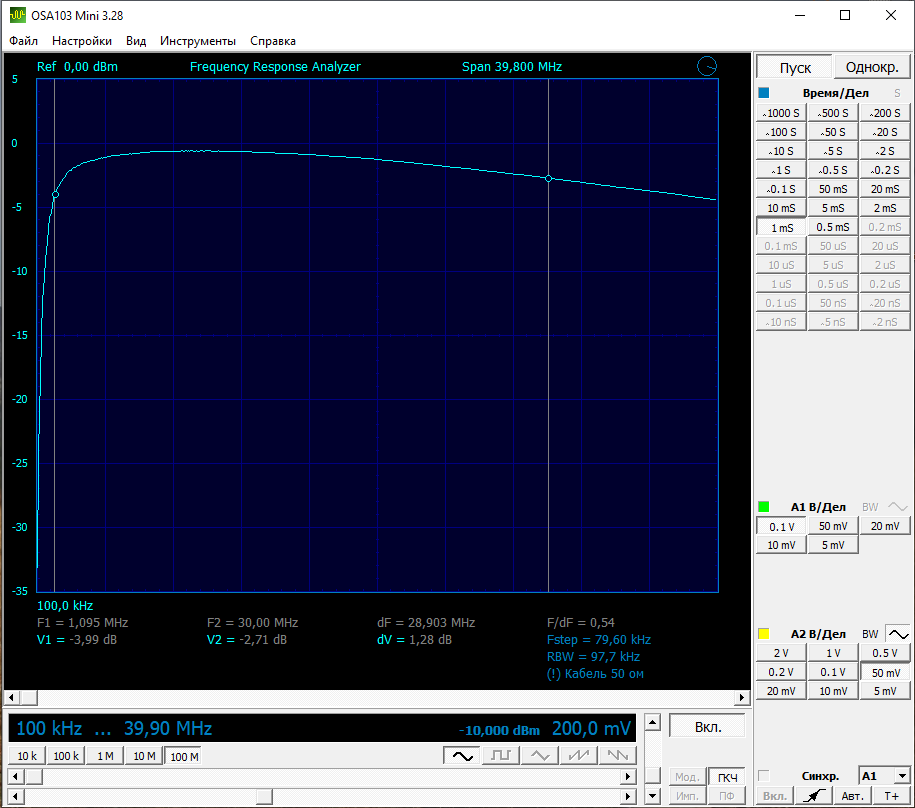Click the Кабель 50 ом warning text

(x=595, y=674)
